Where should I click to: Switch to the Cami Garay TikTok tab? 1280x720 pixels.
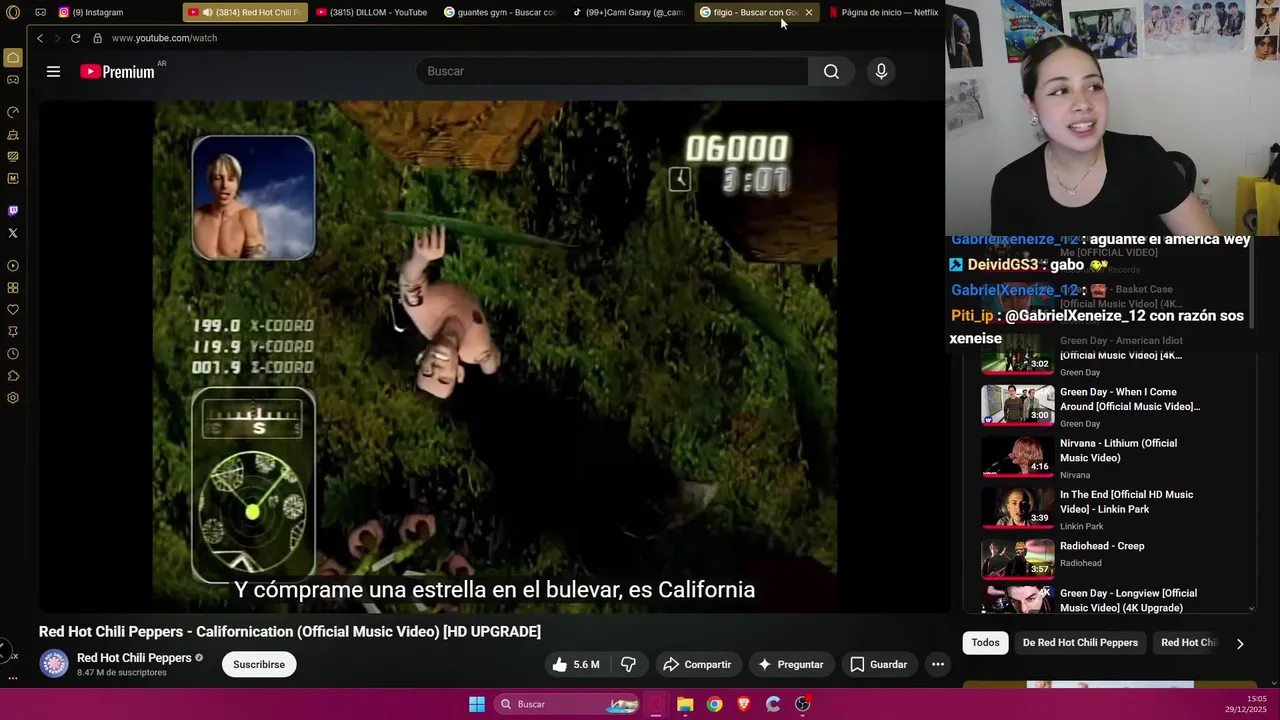628,12
